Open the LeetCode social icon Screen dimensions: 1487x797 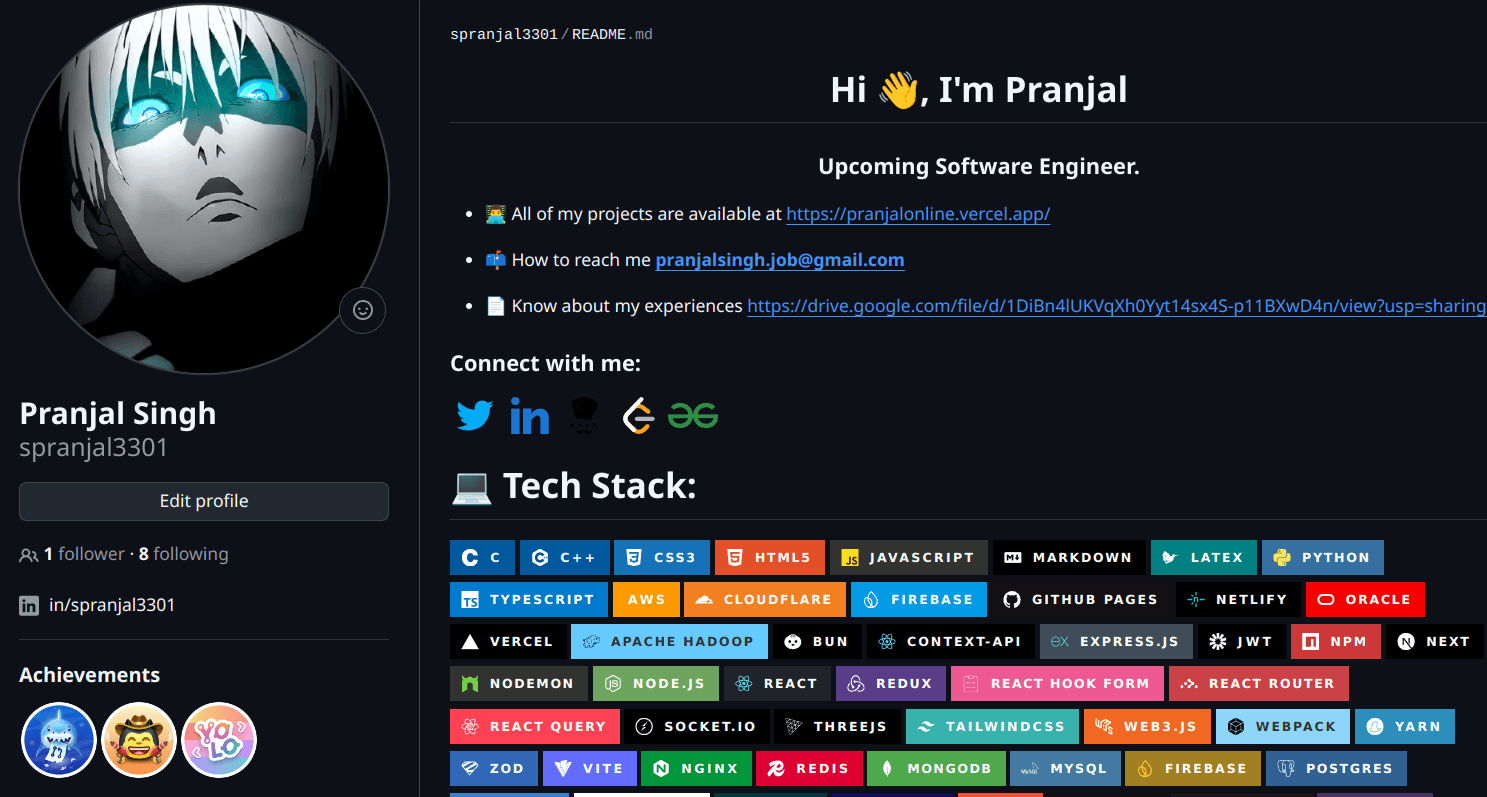[x=637, y=415]
